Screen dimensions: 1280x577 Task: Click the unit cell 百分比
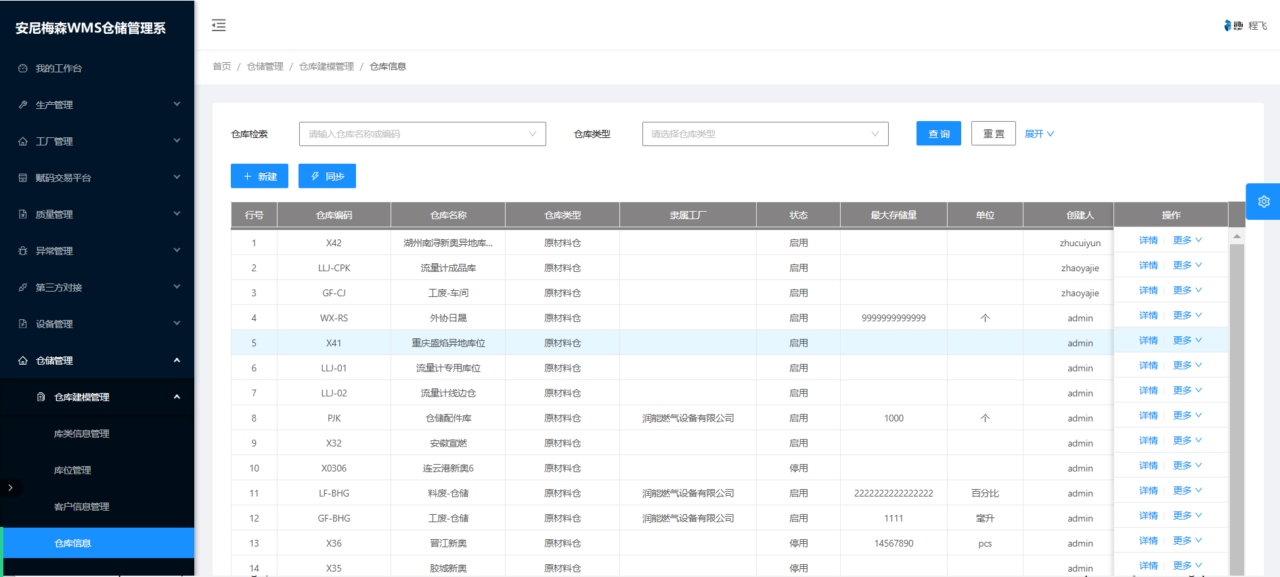coord(985,493)
